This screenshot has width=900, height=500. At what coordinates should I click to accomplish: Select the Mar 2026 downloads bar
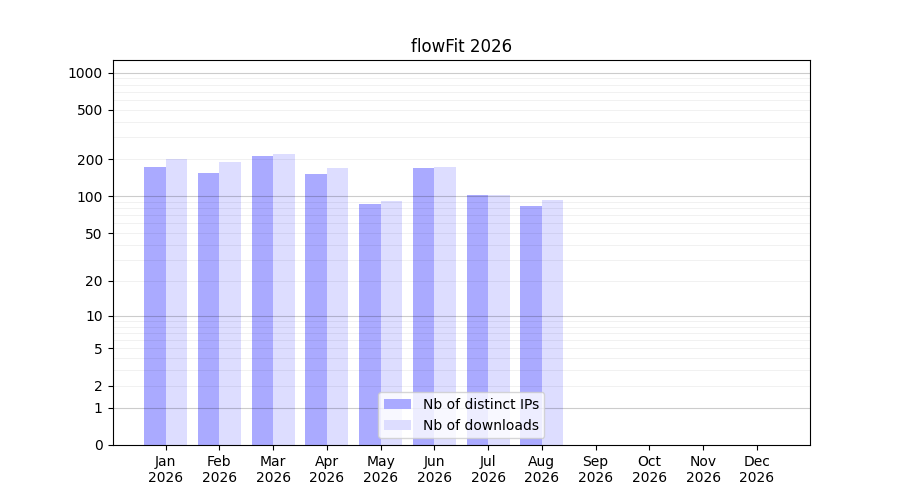point(284,300)
